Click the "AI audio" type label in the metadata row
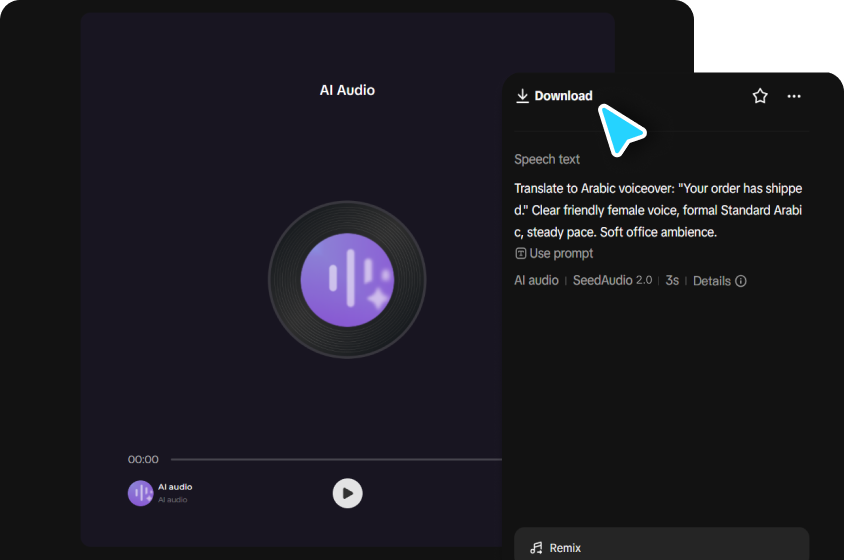The height and width of the screenshot is (560, 844). 536,281
